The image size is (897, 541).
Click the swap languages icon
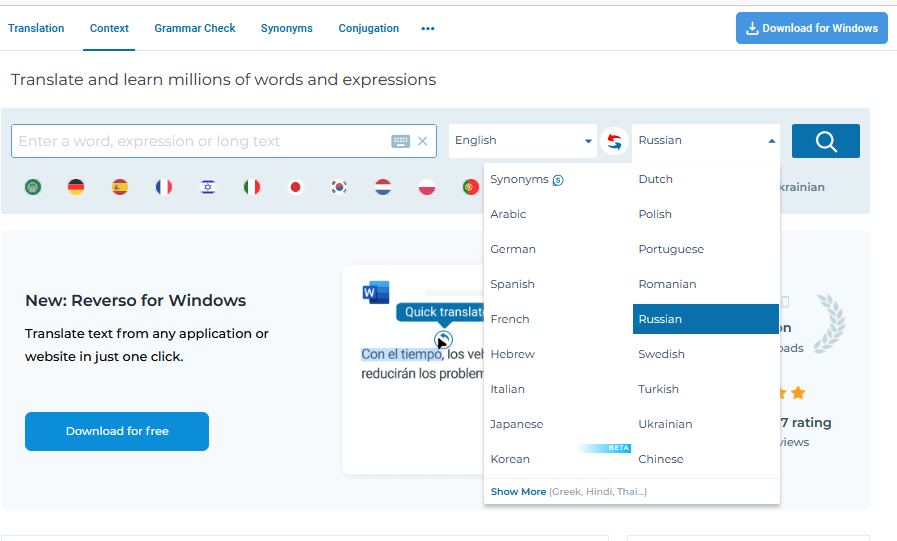[614, 141]
